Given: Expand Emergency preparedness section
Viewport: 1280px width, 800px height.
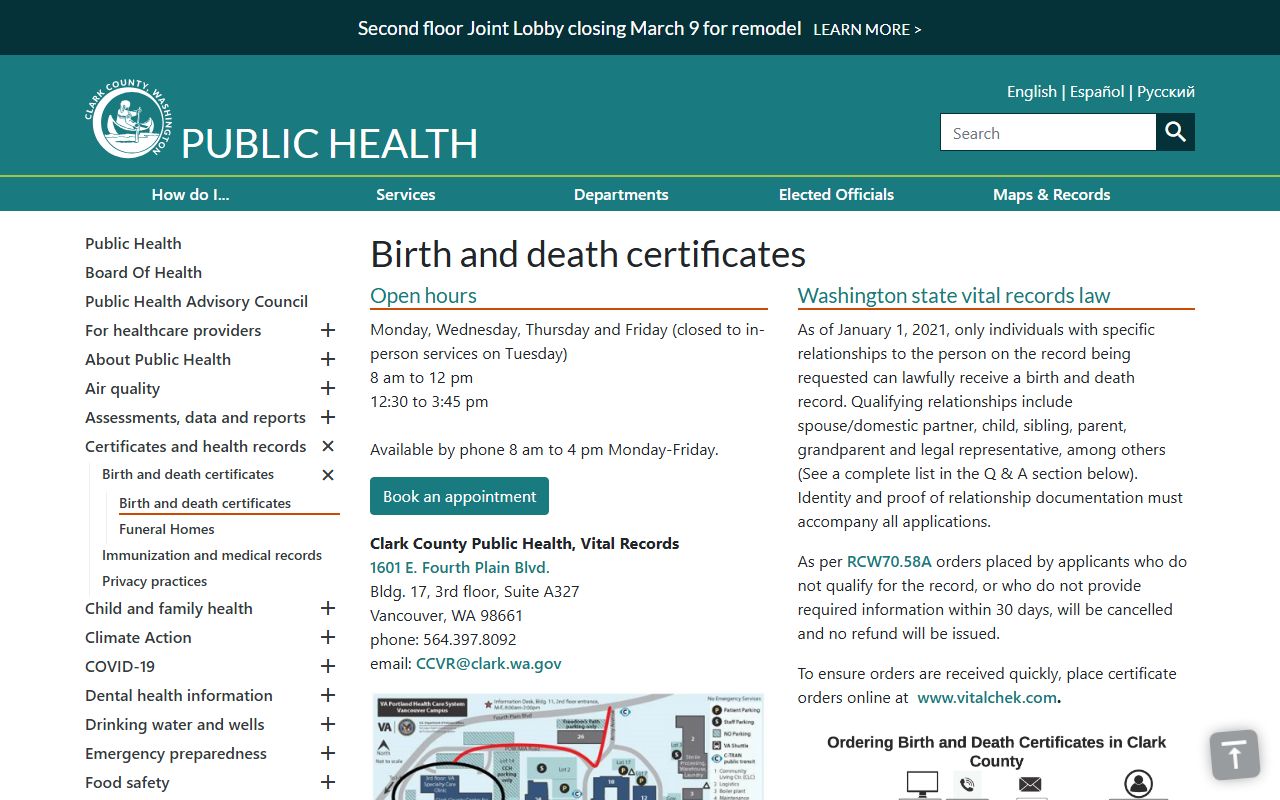Looking at the screenshot, I should (327, 753).
